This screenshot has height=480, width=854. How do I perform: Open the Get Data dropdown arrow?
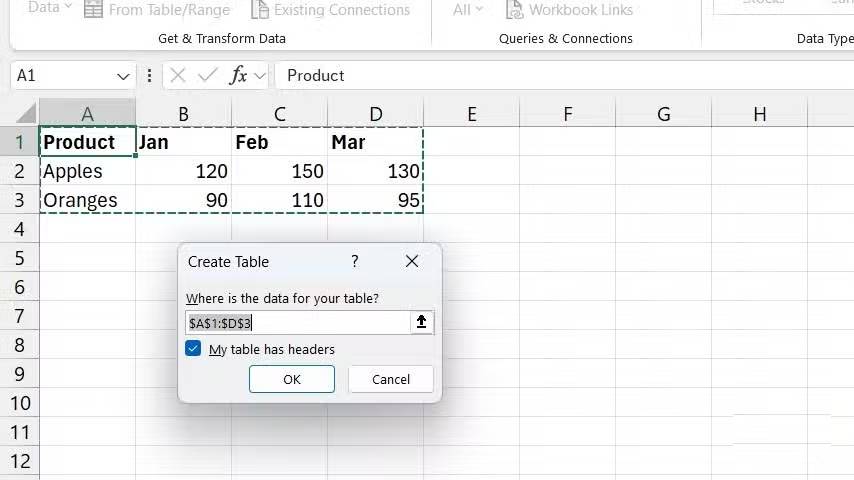click(67, 8)
